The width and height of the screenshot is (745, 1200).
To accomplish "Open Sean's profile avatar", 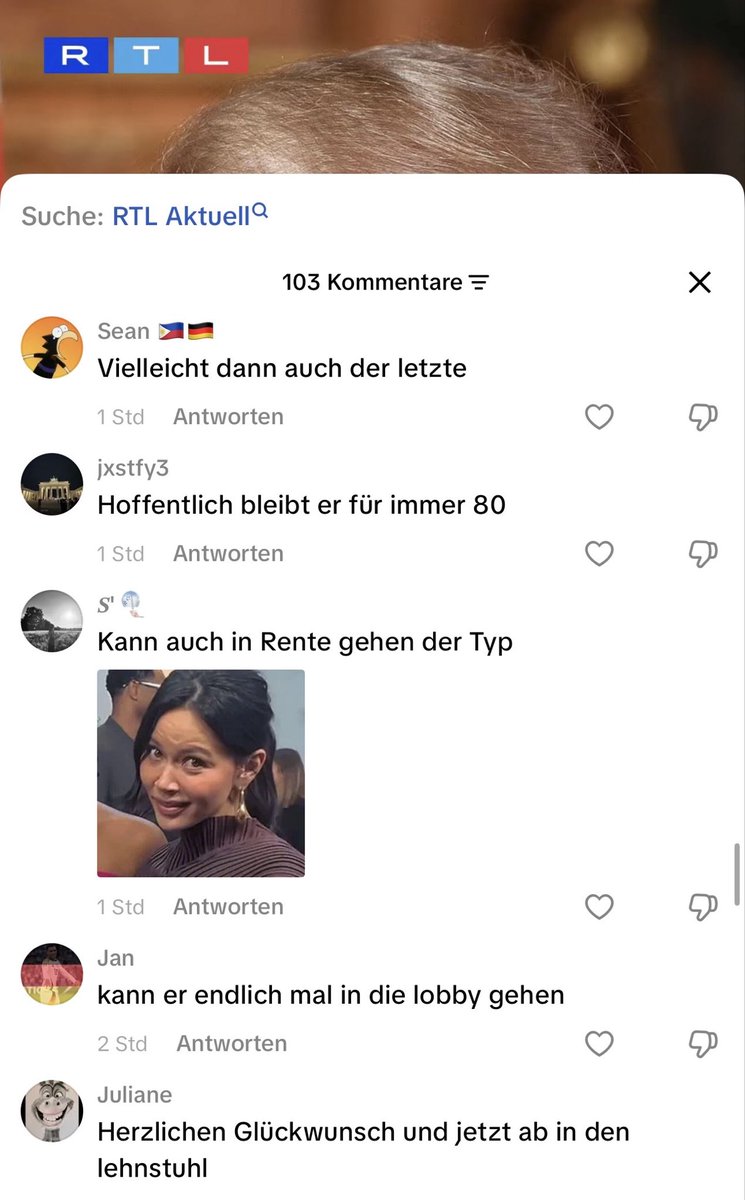I will 52,348.
